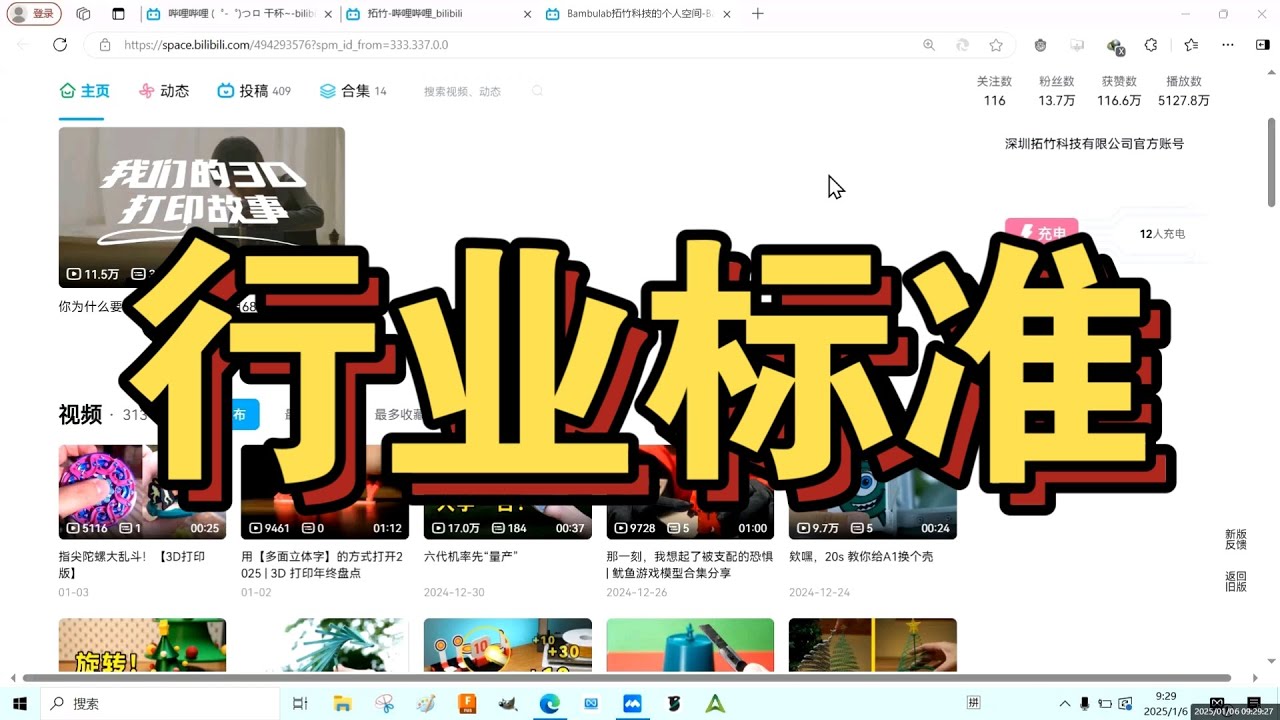Screen dimensions: 1280x720
Task: Open the Favorites list icon
Action: 1191,45
